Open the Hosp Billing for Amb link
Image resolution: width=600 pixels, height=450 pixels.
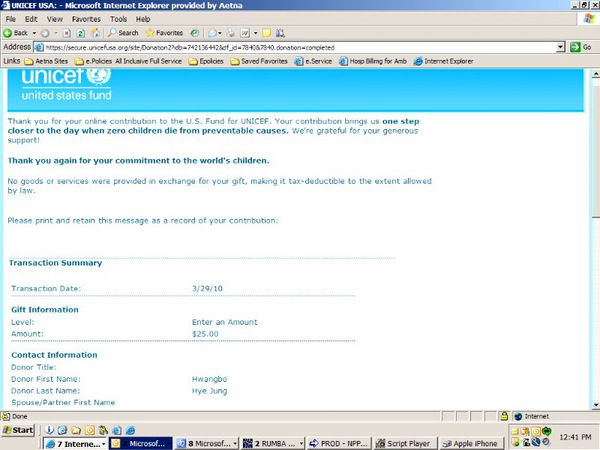click(x=373, y=61)
